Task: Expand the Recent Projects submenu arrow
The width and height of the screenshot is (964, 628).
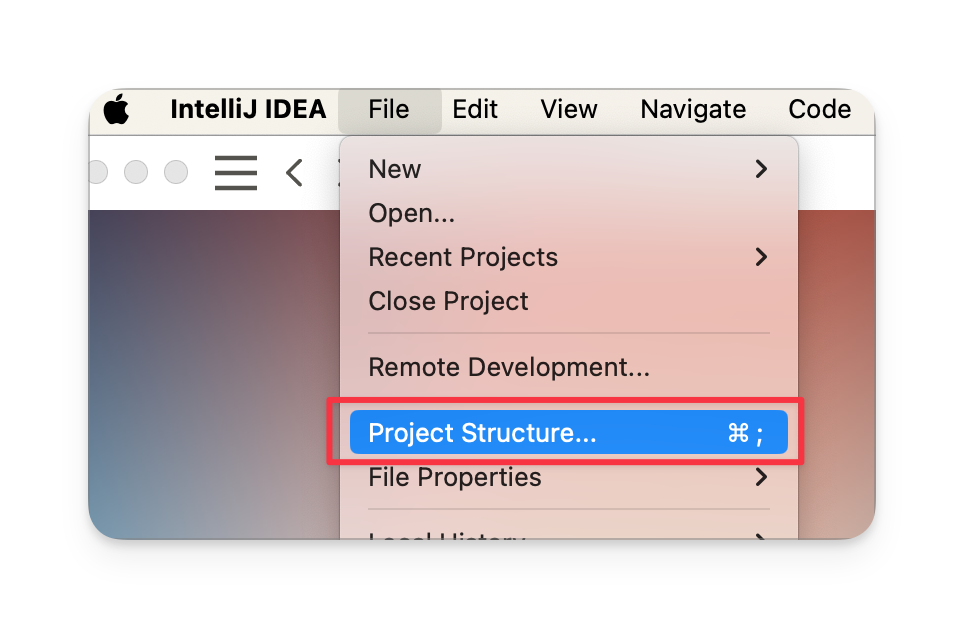Action: pyautogui.click(x=761, y=257)
